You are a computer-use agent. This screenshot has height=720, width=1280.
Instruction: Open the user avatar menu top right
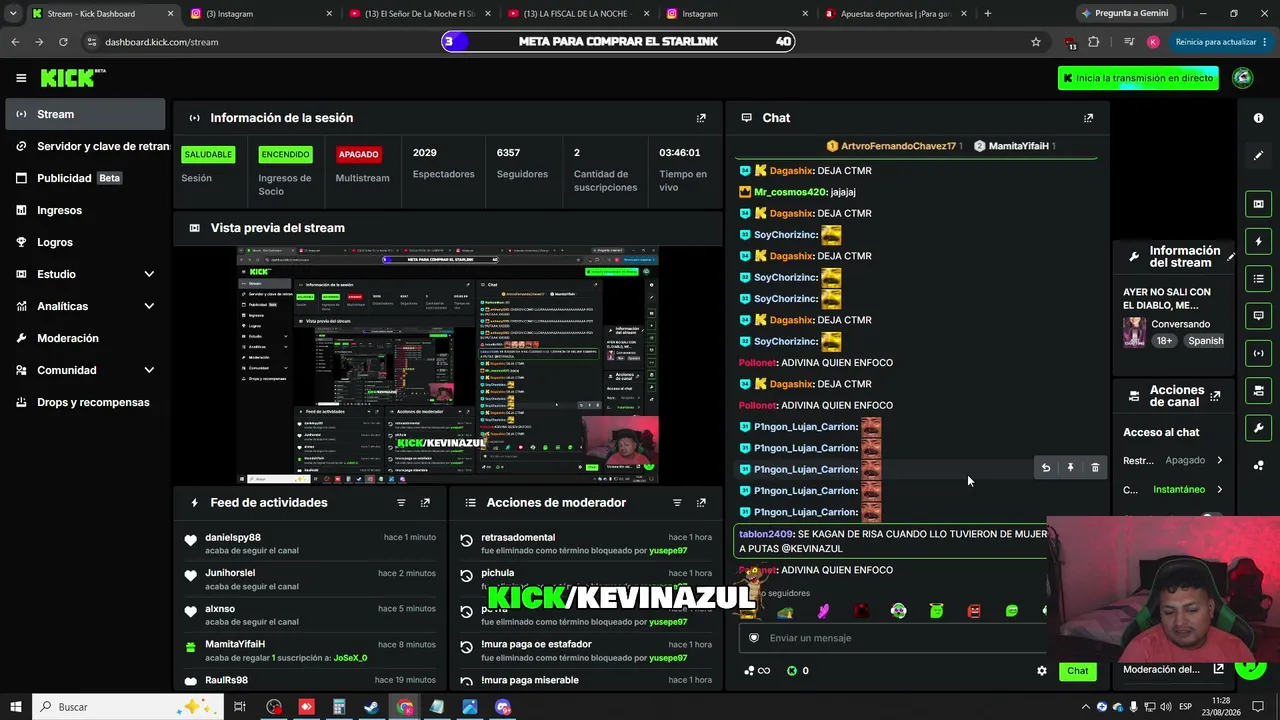click(1243, 78)
